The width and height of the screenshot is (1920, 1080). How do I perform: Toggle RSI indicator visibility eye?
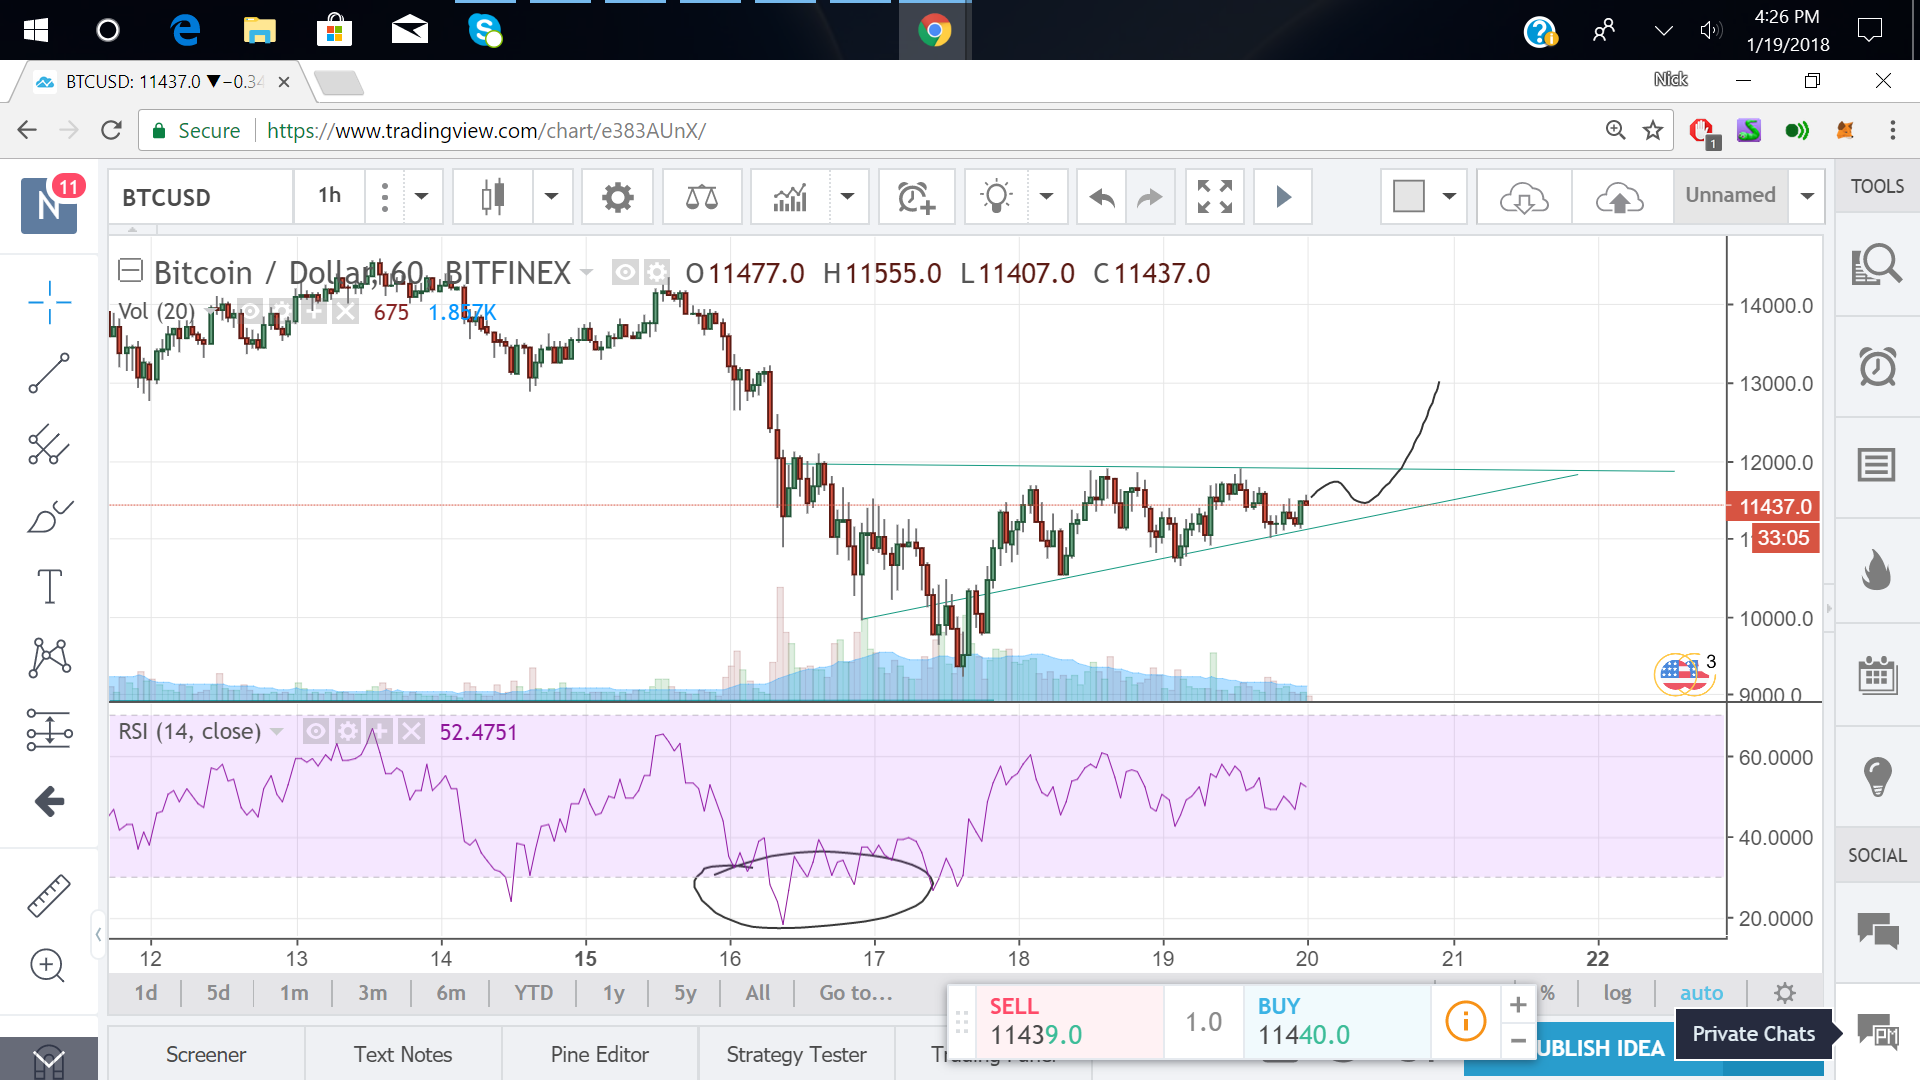(x=316, y=731)
